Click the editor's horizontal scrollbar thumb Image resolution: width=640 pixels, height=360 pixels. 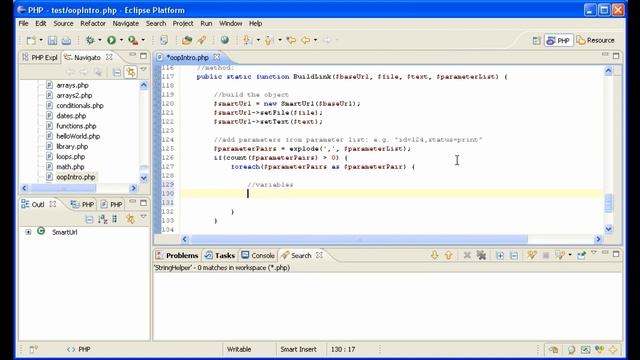pos(359,239)
